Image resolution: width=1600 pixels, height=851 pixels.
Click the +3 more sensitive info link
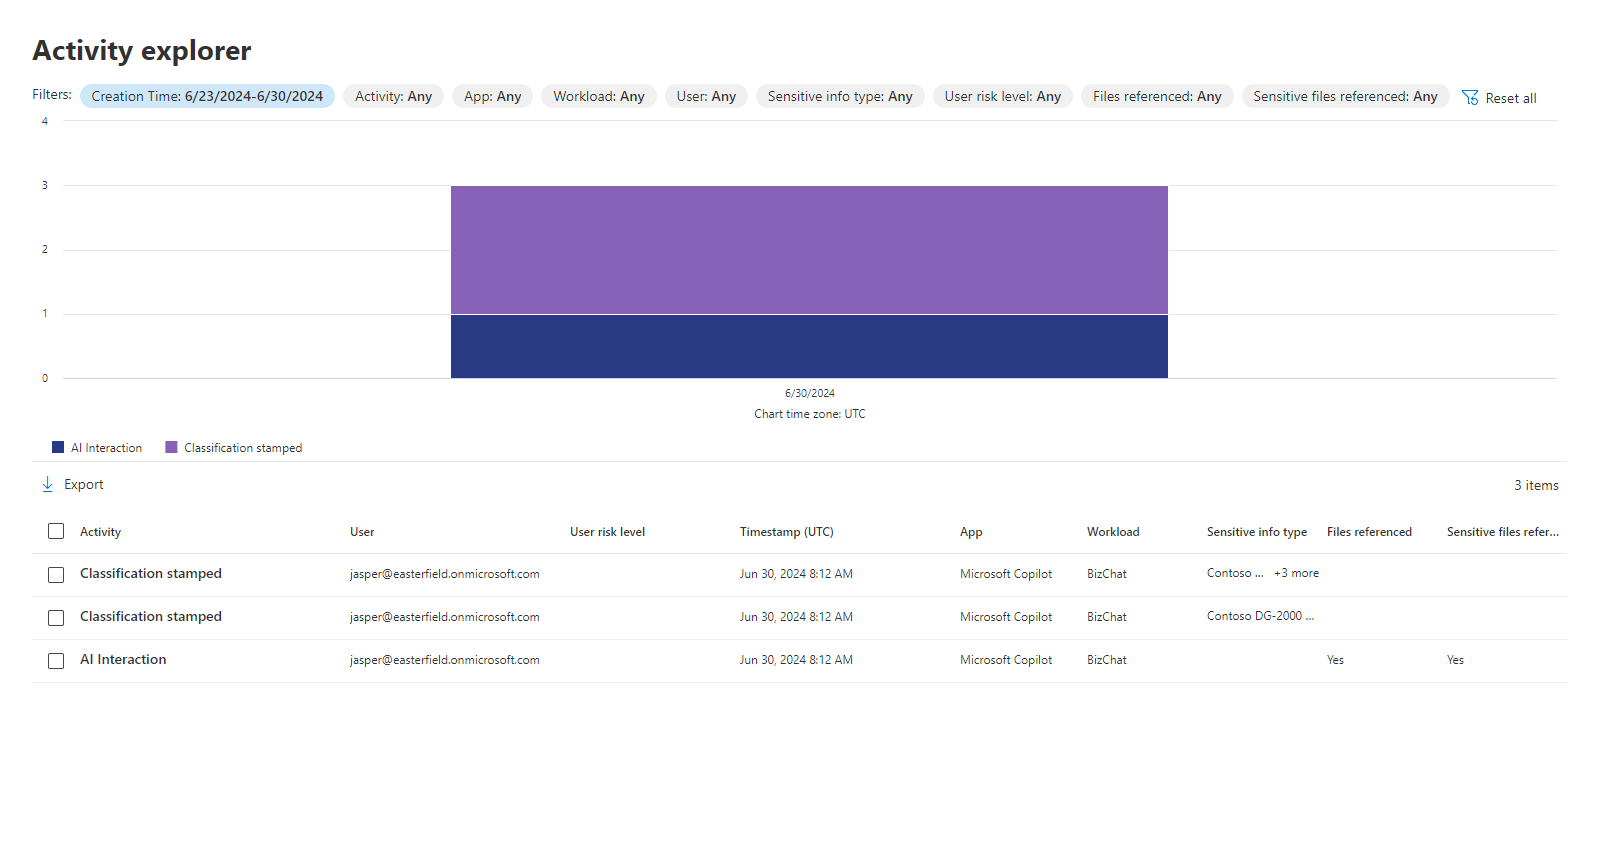[1296, 573]
